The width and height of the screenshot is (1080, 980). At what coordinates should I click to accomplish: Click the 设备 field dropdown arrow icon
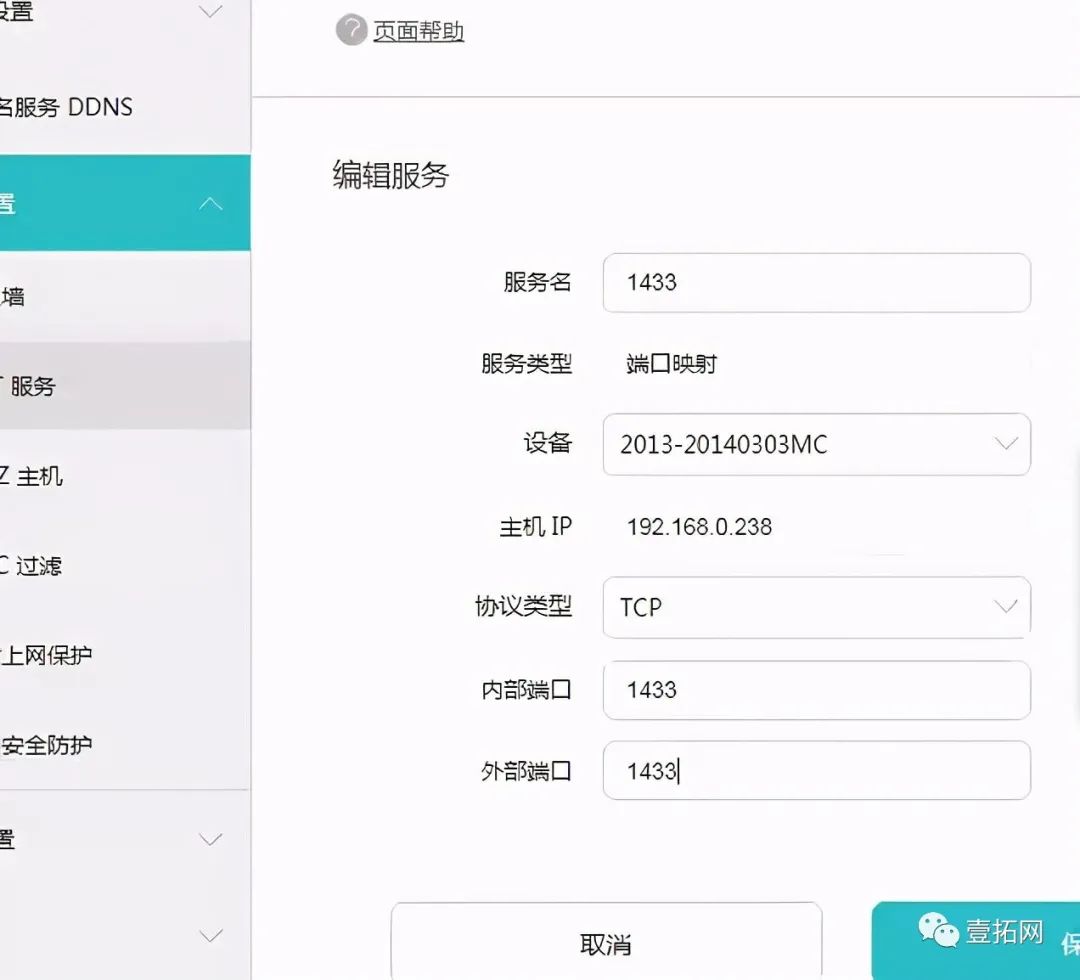point(1006,444)
